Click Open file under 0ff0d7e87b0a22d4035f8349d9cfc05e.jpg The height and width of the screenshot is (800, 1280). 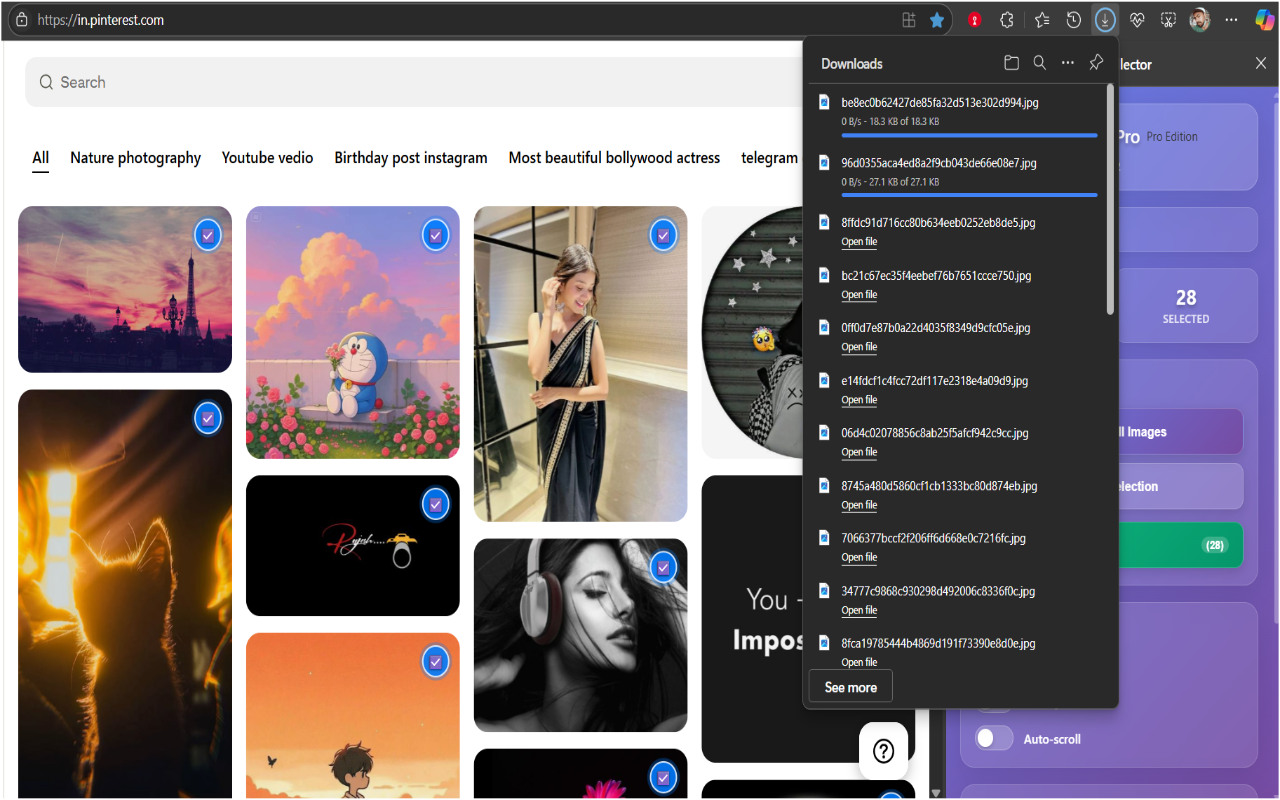859,347
